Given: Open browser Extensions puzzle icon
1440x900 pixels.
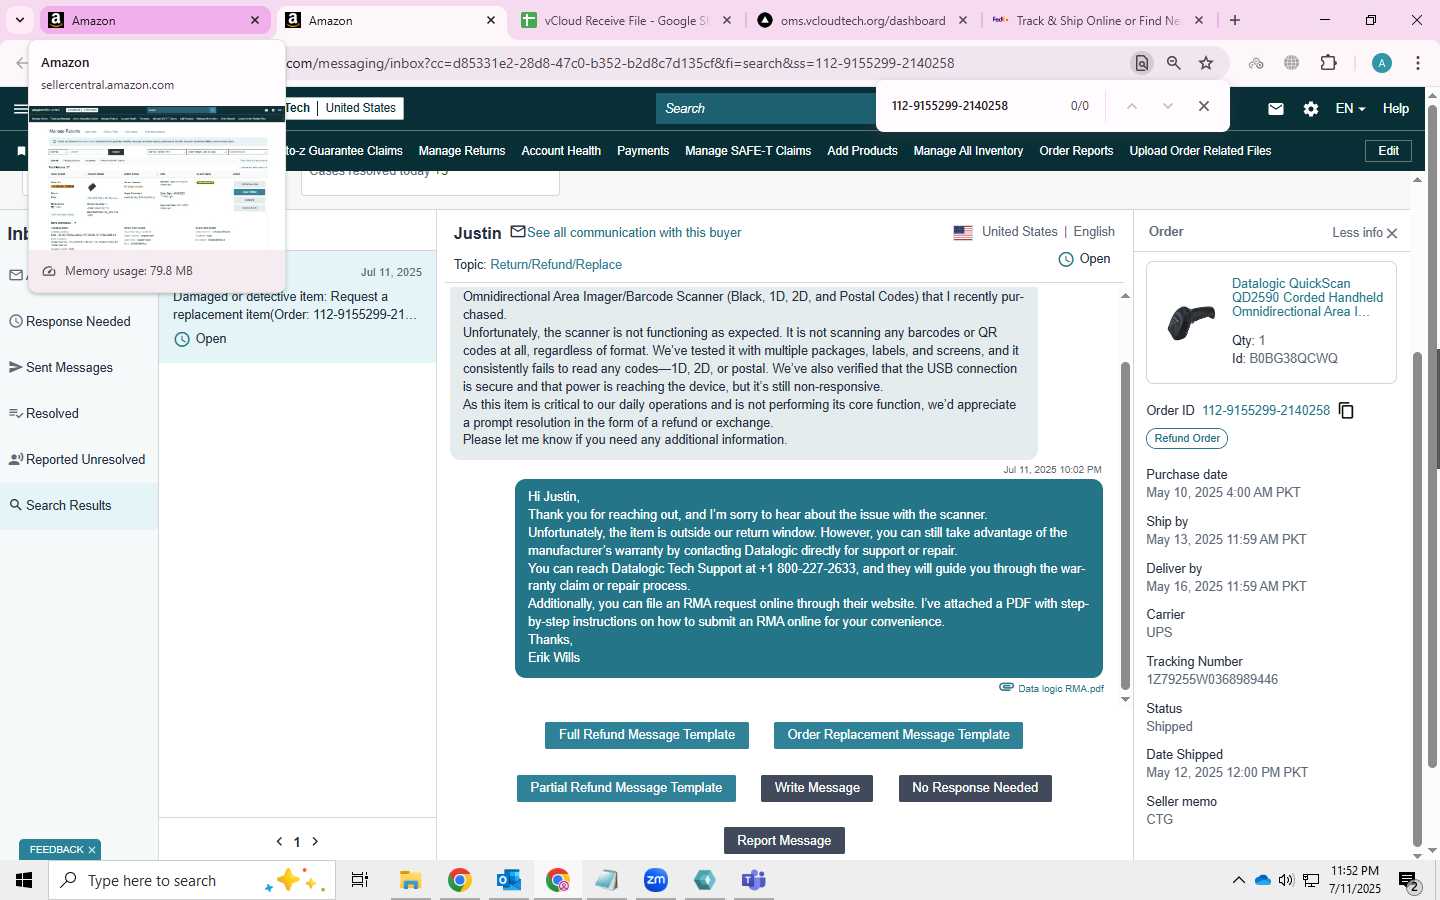Looking at the screenshot, I should pos(1328,63).
